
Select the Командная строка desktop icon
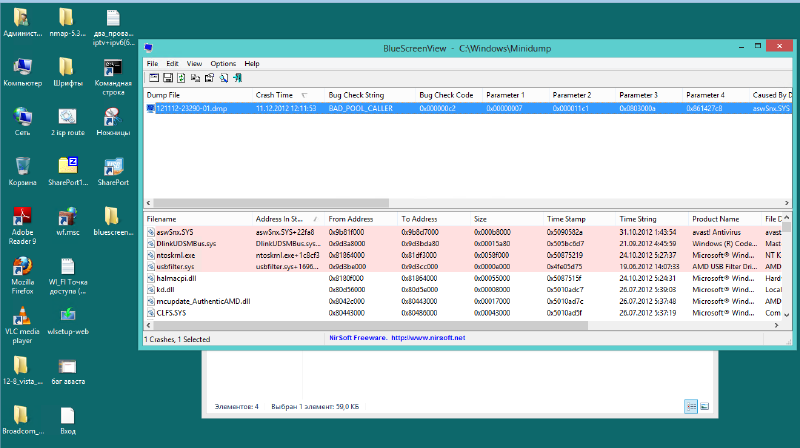pyautogui.click(x=113, y=78)
